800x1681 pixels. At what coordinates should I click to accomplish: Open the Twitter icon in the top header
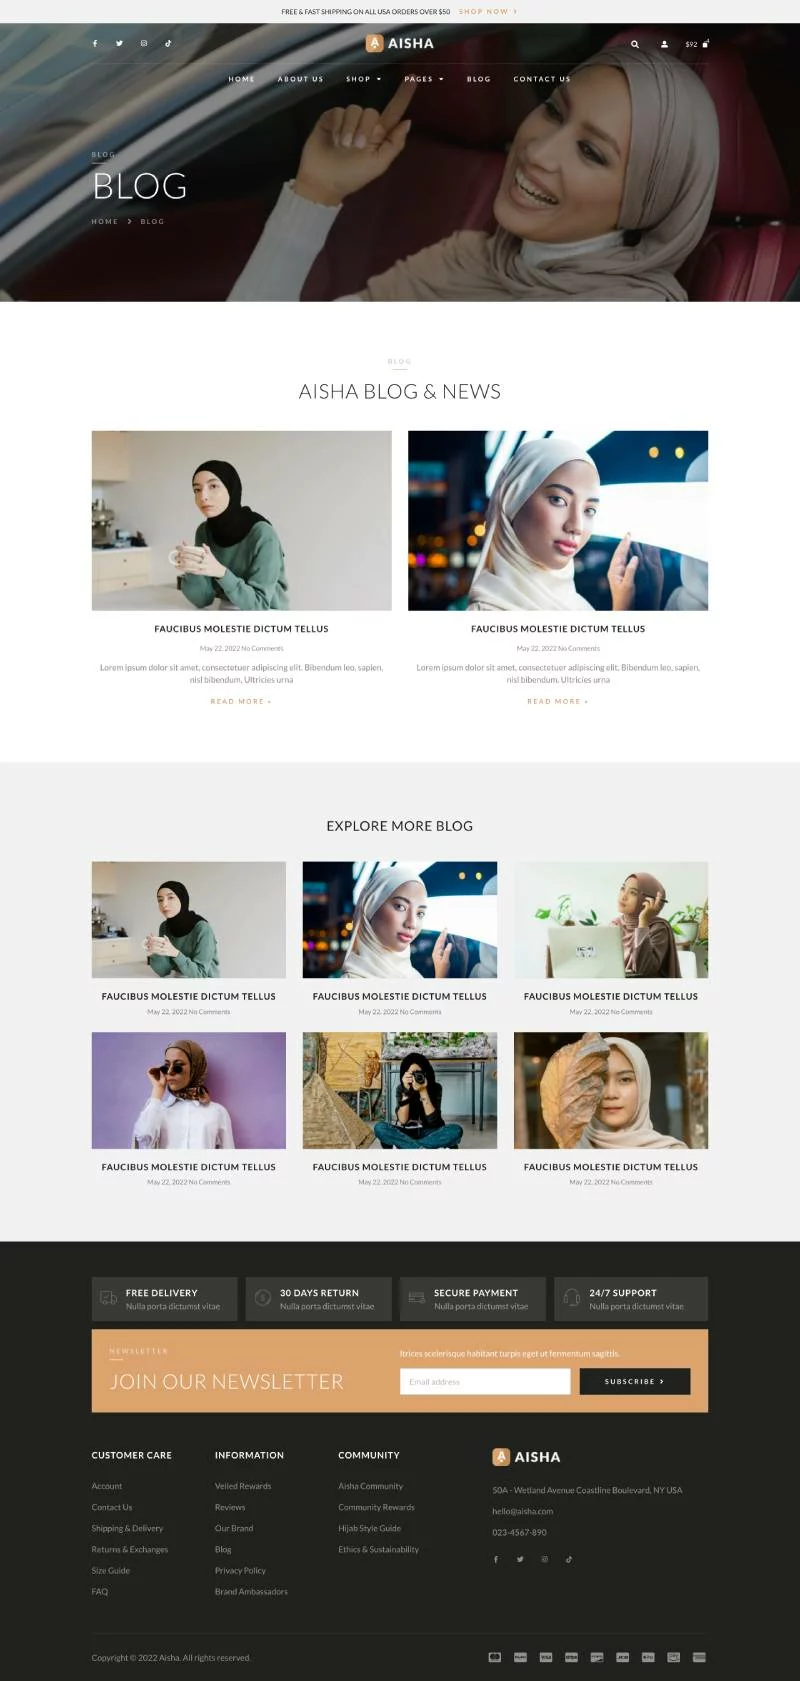[119, 43]
